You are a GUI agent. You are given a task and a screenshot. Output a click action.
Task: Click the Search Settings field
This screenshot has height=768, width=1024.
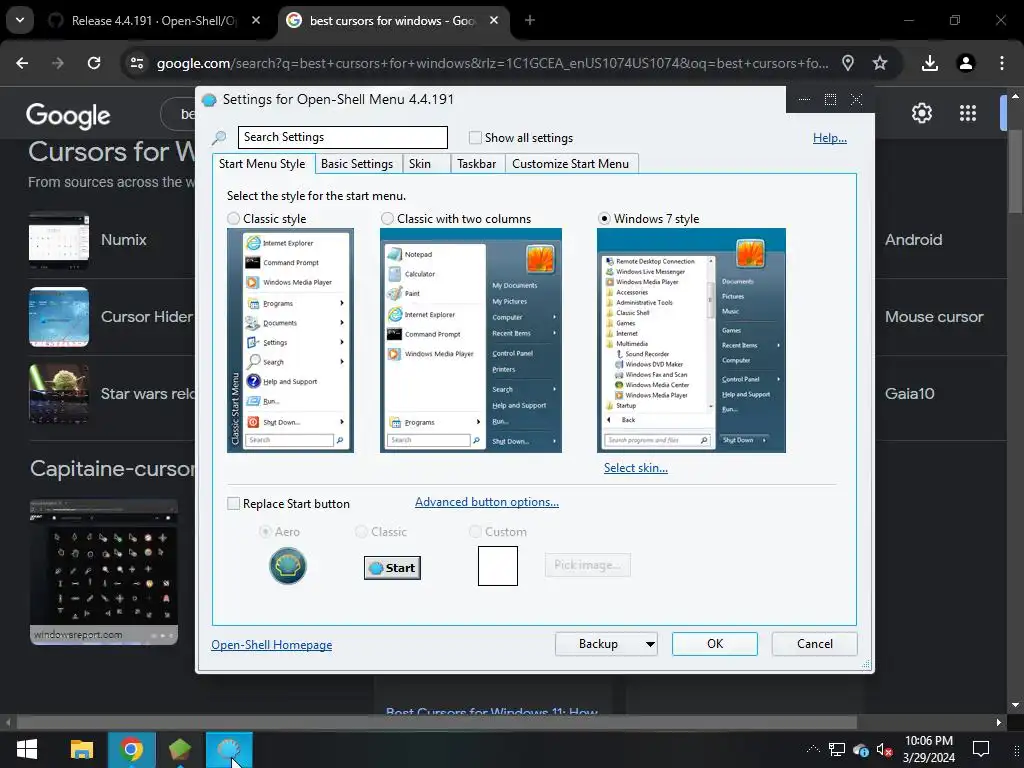[x=343, y=137]
